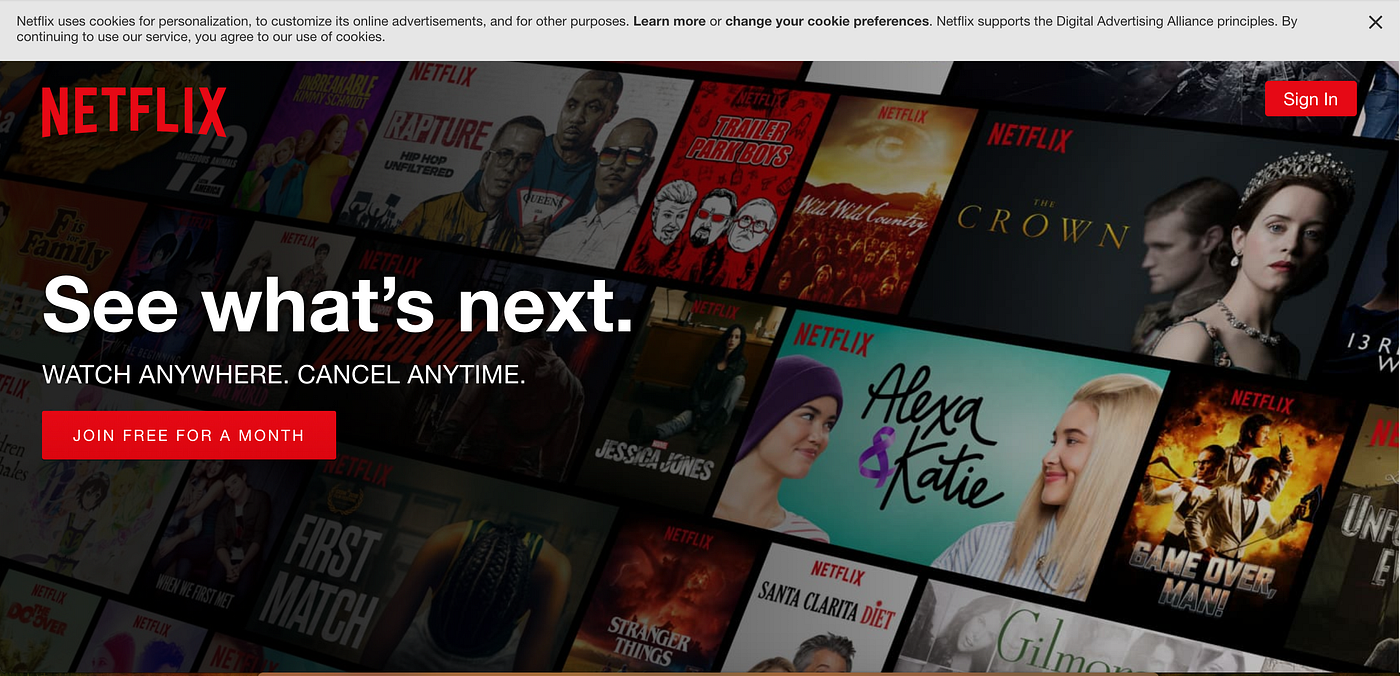Dismiss the cookie notice banner
Viewport: 1400px width, 676px height.
click(x=1375, y=21)
